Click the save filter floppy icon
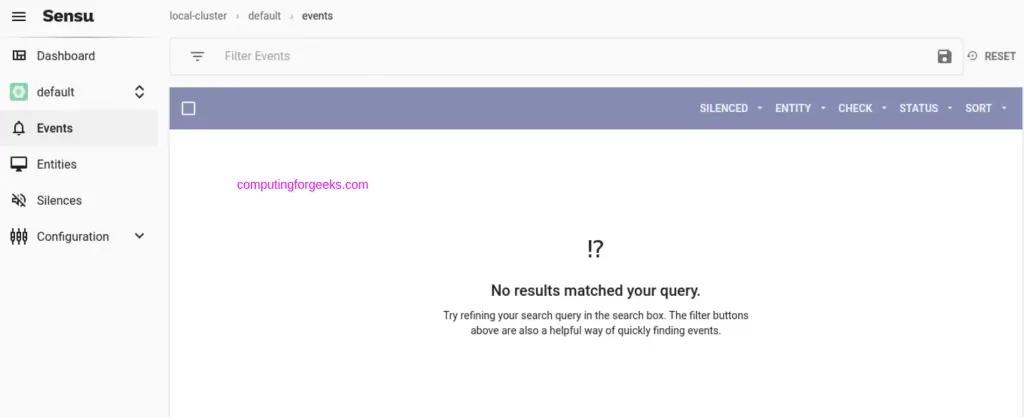This screenshot has height=417, width=1024. click(944, 56)
